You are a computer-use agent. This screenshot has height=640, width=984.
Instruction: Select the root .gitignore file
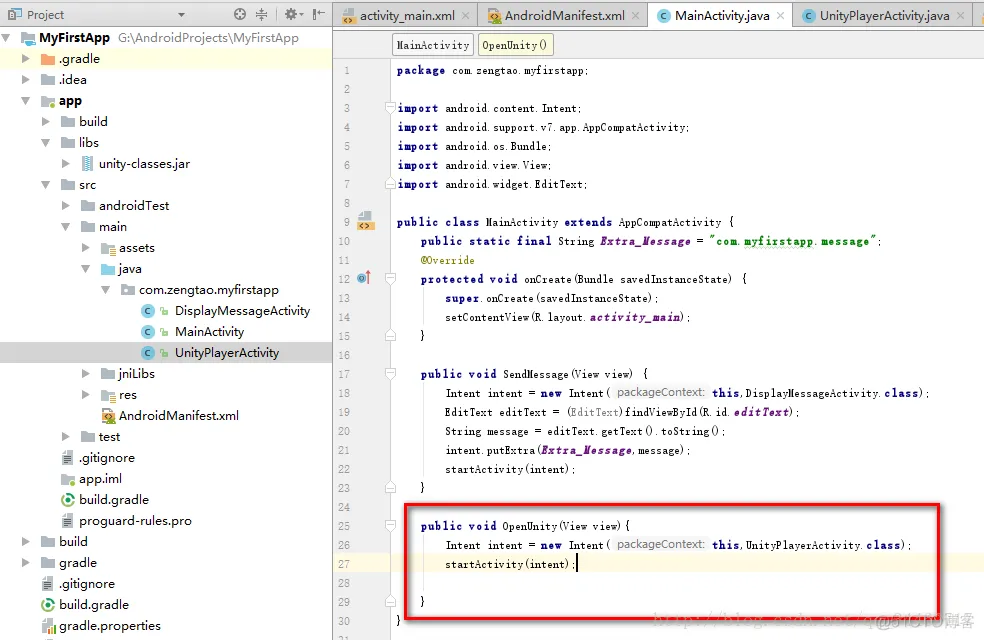point(87,584)
